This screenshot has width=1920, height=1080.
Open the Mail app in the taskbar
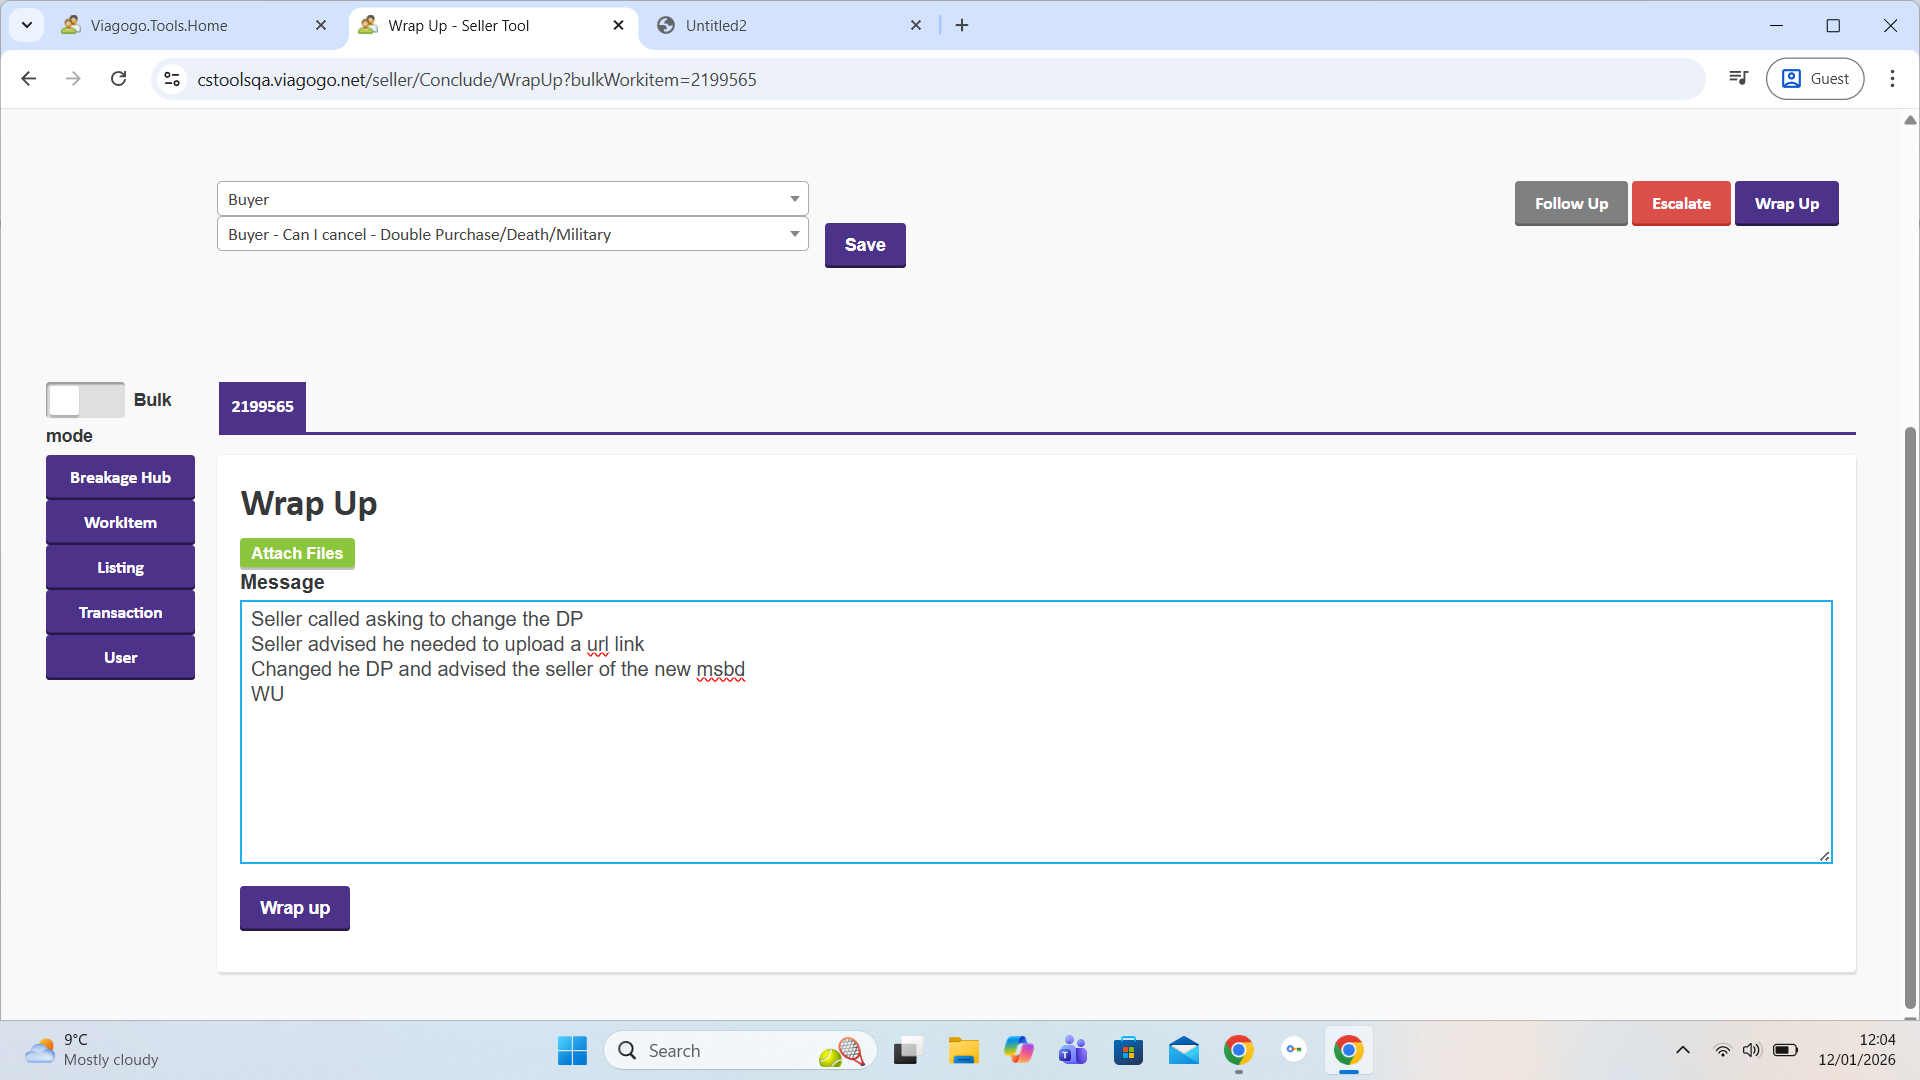coord(1183,1050)
